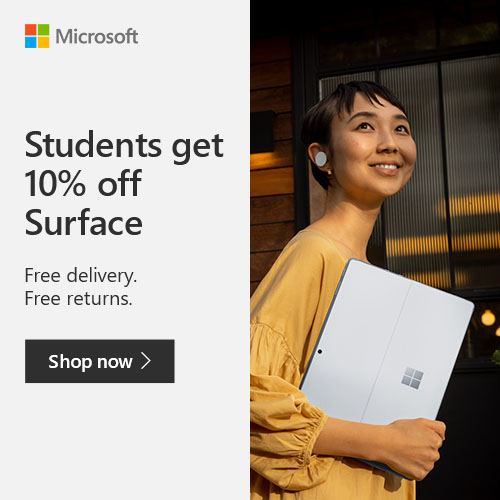Click the glowing bulb light behind tablet
This screenshot has width=500, height=500.
[488, 318]
